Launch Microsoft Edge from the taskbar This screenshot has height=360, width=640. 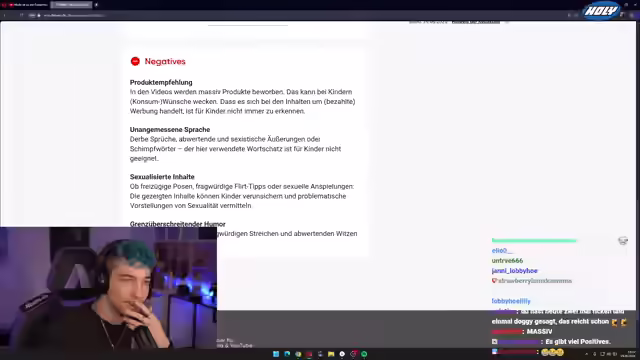click(x=287, y=354)
